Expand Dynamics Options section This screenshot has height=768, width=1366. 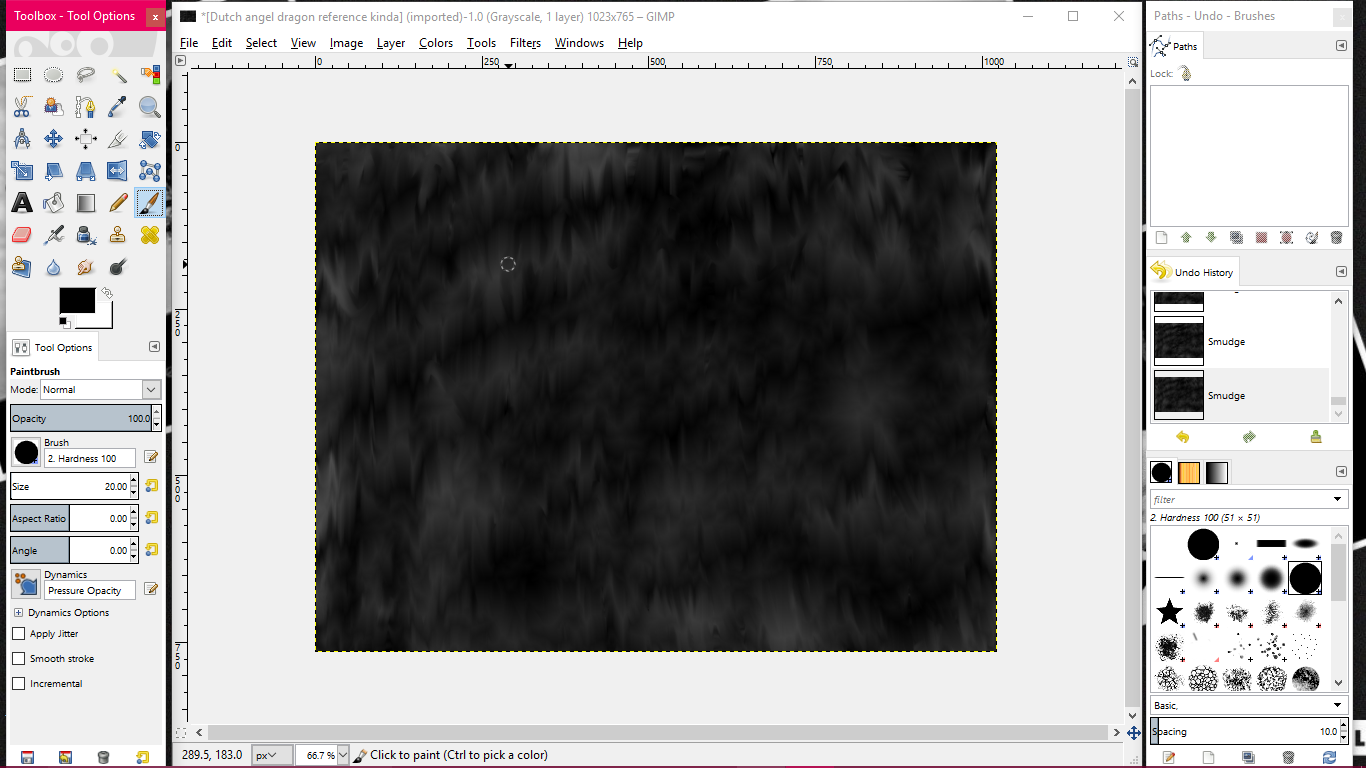coord(18,613)
